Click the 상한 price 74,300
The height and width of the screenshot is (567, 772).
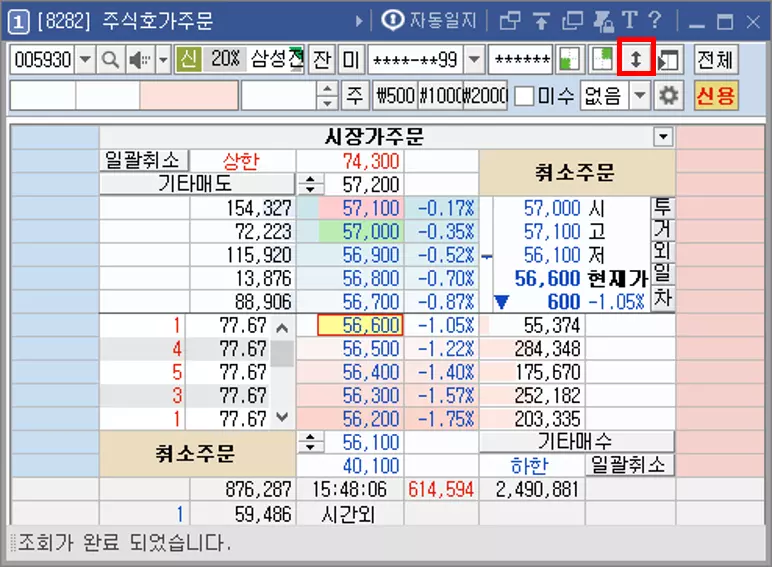[371, 161]
